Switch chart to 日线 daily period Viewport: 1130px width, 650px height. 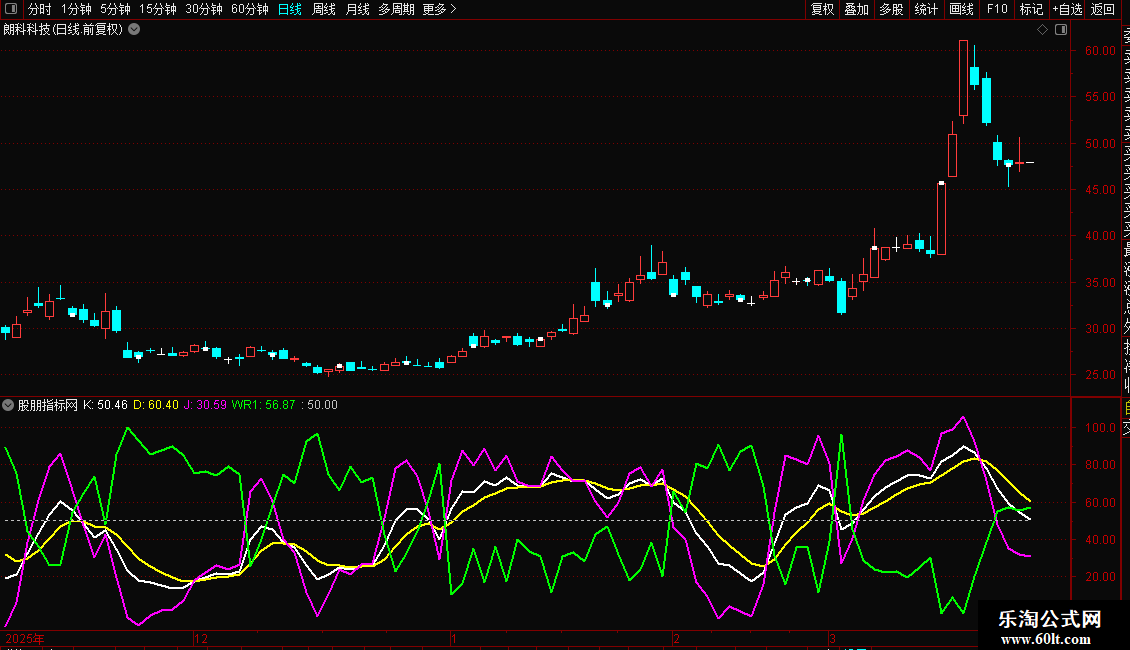coord(289,9)
